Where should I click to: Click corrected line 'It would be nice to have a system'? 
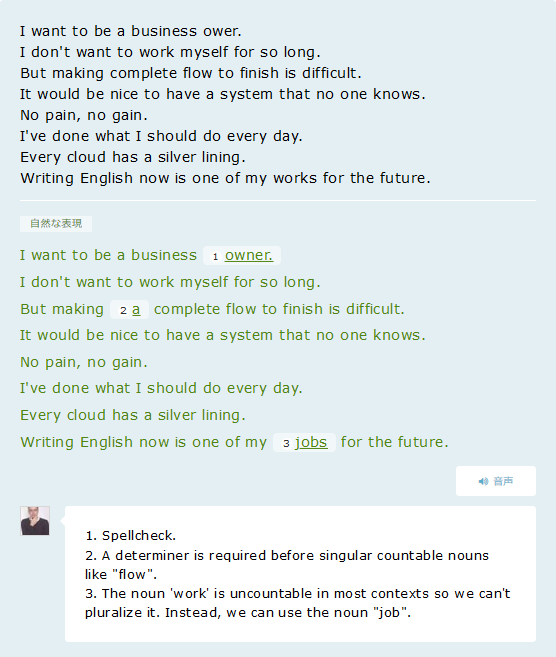click(x=223, y=335)
